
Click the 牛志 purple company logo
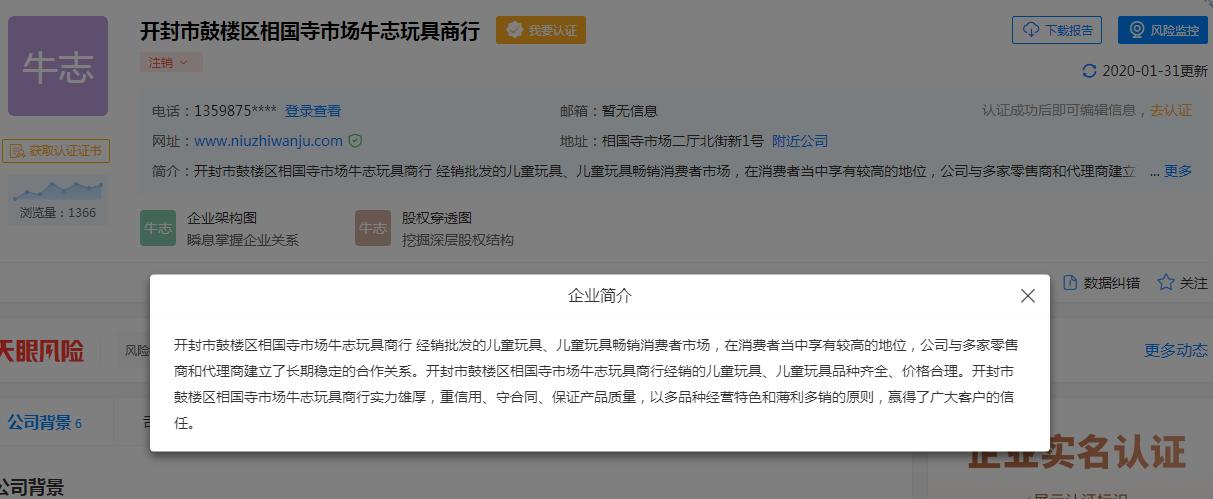[x=58, y=66]
